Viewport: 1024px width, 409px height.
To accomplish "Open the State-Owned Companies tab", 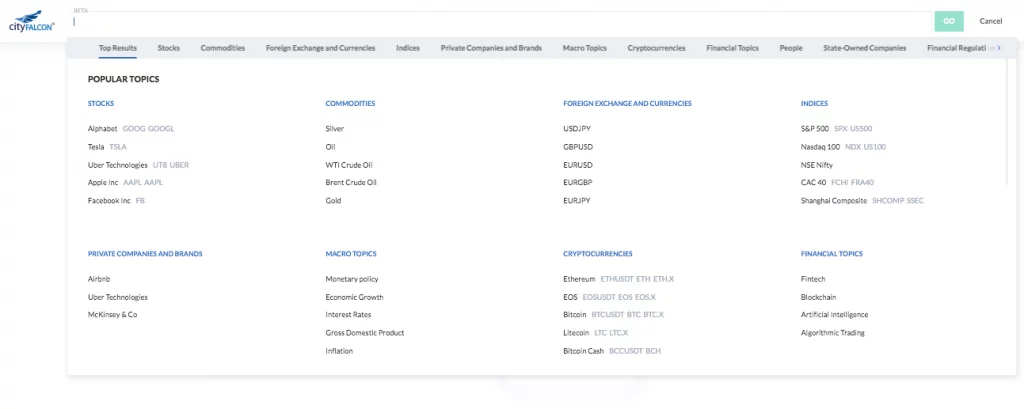I will (865, 48).
